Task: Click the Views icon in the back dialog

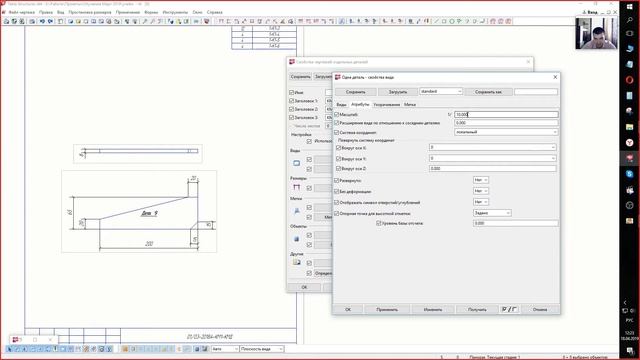Action: pyautogui.click(x=297, y=163)
